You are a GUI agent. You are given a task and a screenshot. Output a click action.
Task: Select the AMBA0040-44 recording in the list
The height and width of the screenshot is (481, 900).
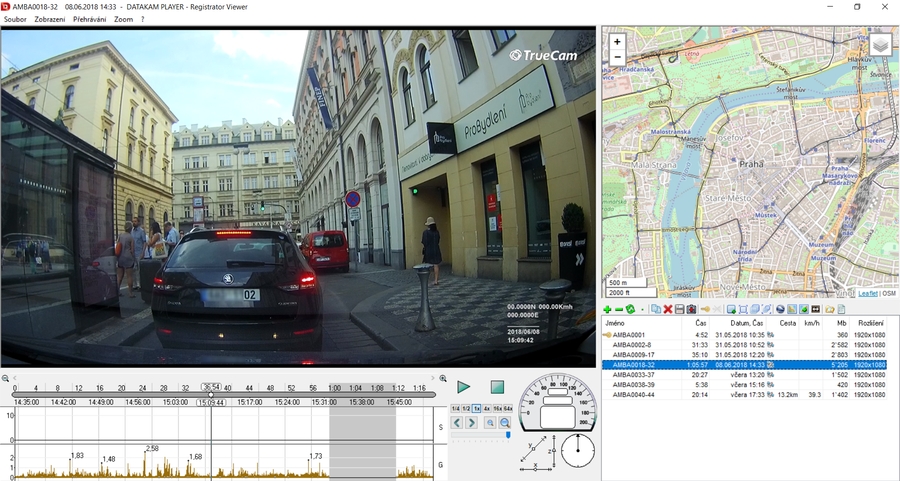[x=744, y=395]
